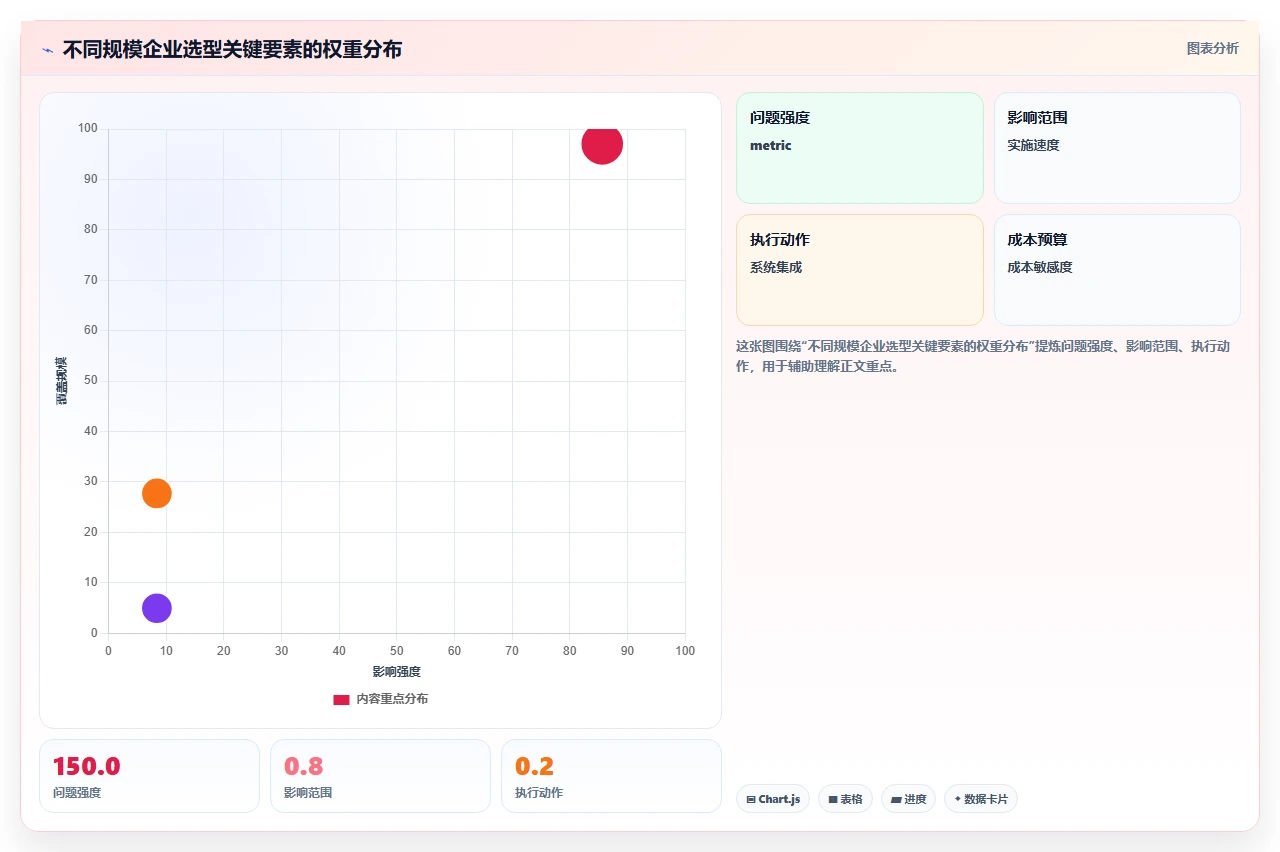Click the purple bubble data point

tap(157, 608)
